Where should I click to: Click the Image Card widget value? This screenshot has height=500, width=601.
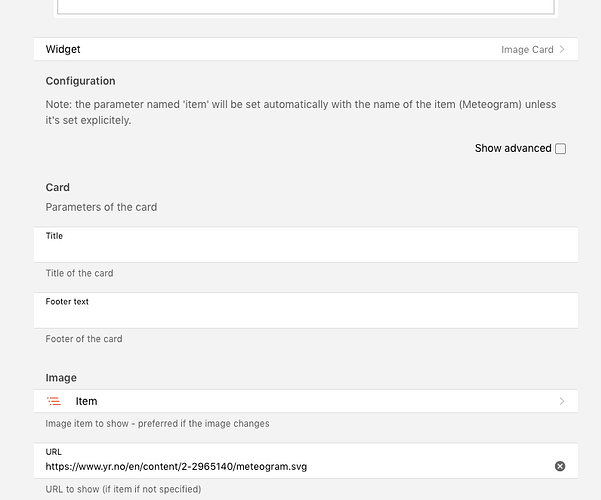527,49
